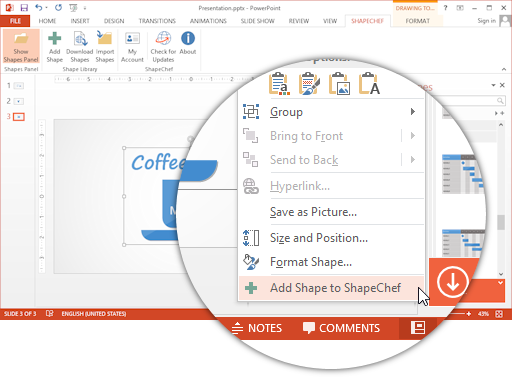Choose Paste Keep Source Formatting option
Screen dimensions: 512x377
[x=309, y=83]
